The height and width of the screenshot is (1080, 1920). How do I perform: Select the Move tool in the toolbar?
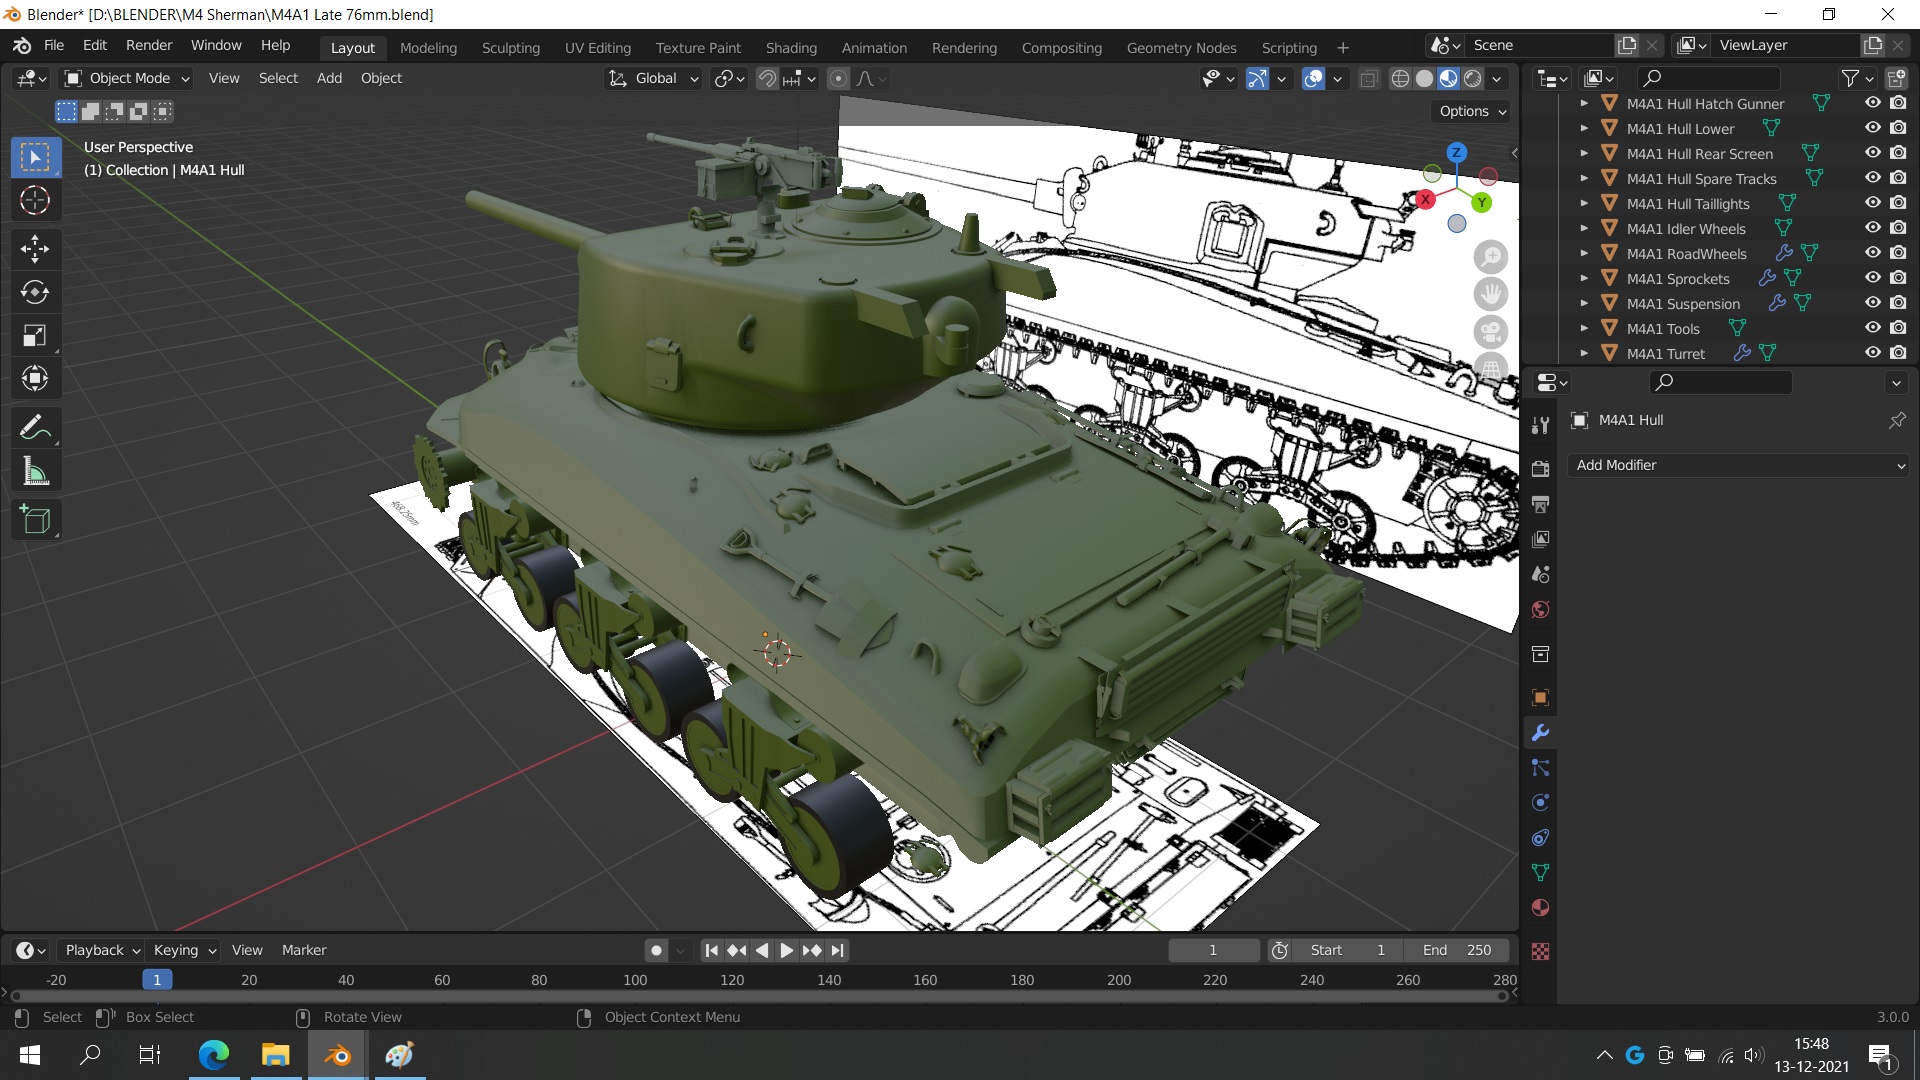pos(35,248)
